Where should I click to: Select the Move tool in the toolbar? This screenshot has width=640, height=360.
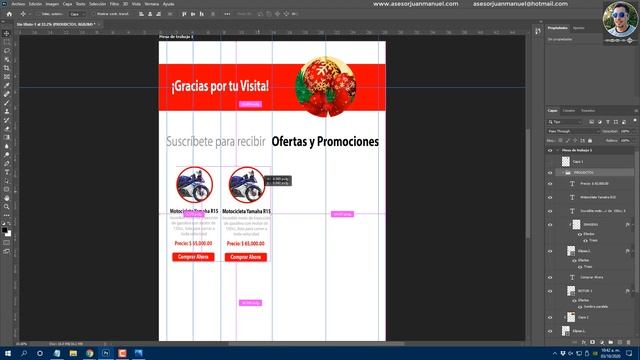[x=7, y=33]
